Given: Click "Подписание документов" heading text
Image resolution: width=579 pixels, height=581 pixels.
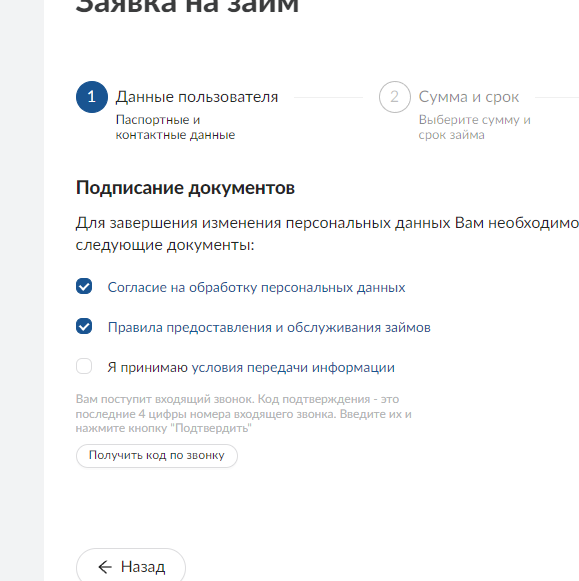Looking at the screenshot, I should pyautogui.click(x=185, y=188).
